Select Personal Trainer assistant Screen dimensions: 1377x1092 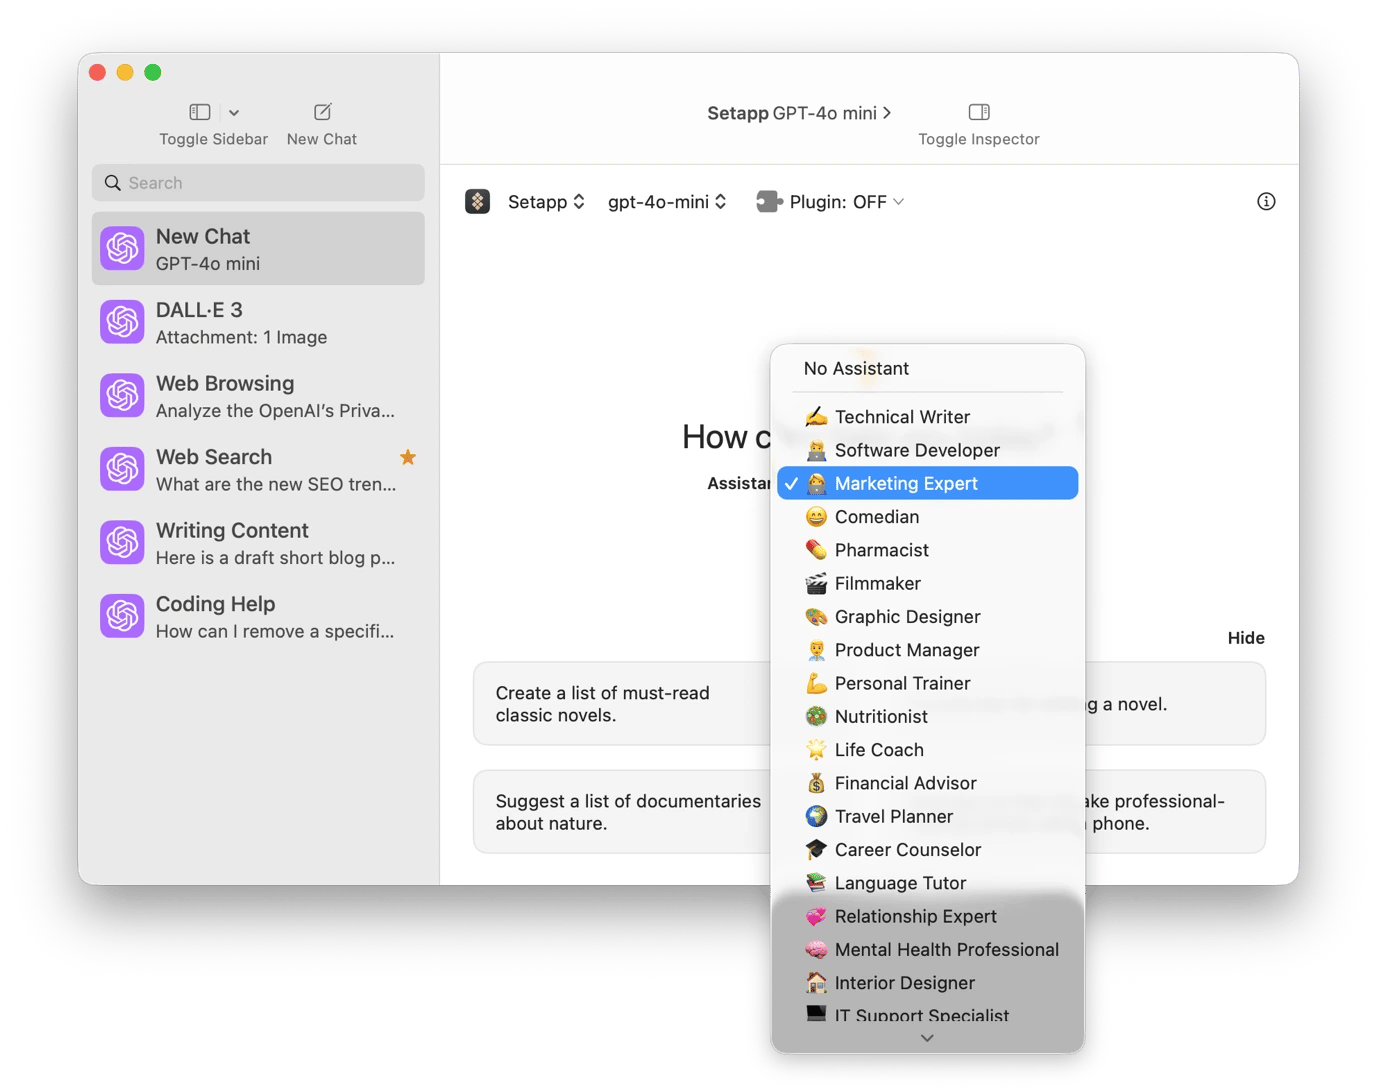pos(927,683)
